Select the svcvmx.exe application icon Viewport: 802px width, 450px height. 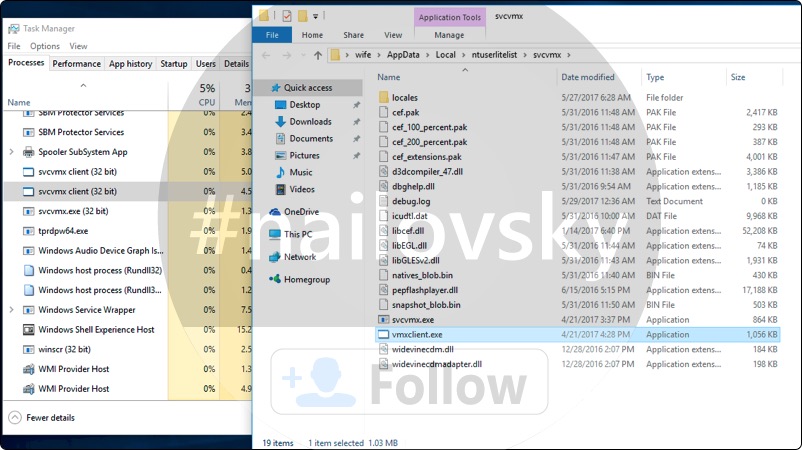[384, 320]
